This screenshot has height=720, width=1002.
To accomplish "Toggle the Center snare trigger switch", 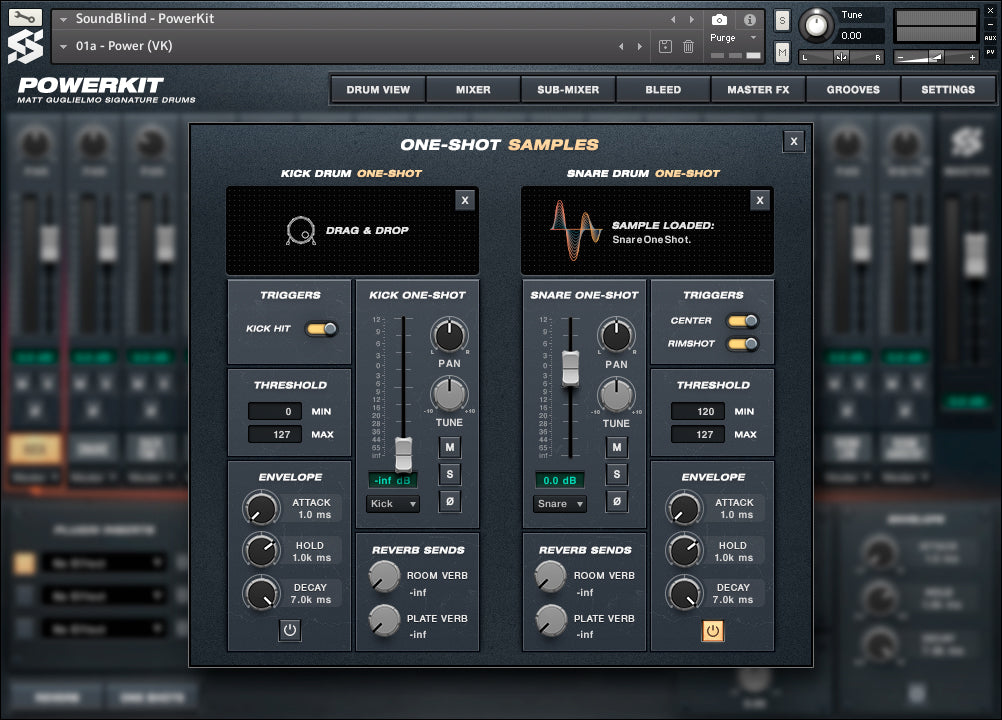I will point(743,321).
